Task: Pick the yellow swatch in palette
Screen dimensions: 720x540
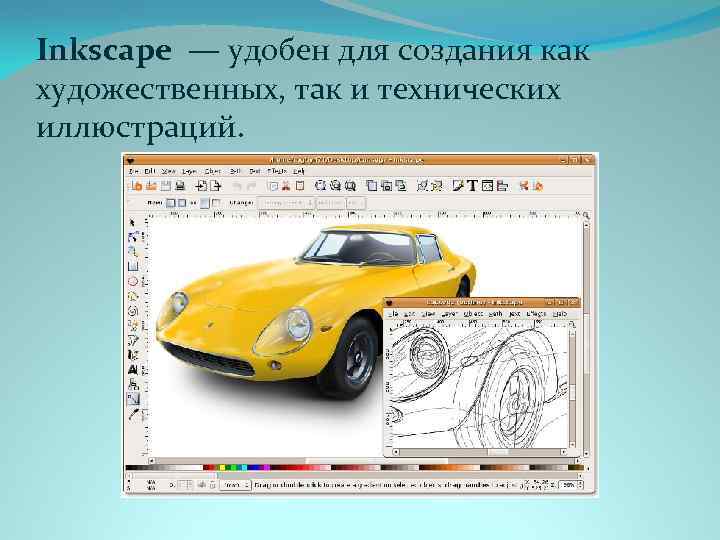Action: [x=222, y=468]
